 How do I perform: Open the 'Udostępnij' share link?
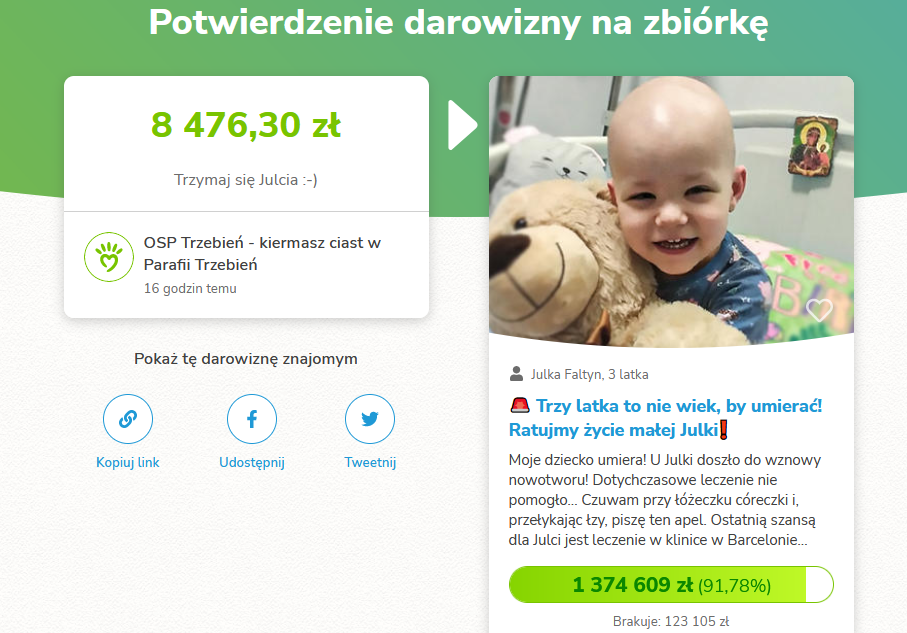[x=252, y=462]
